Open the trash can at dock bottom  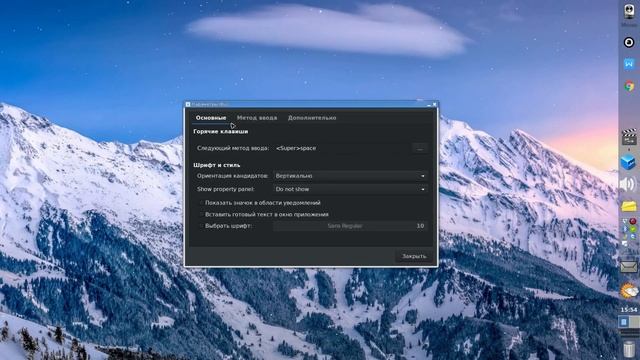(x=629, y=349)
